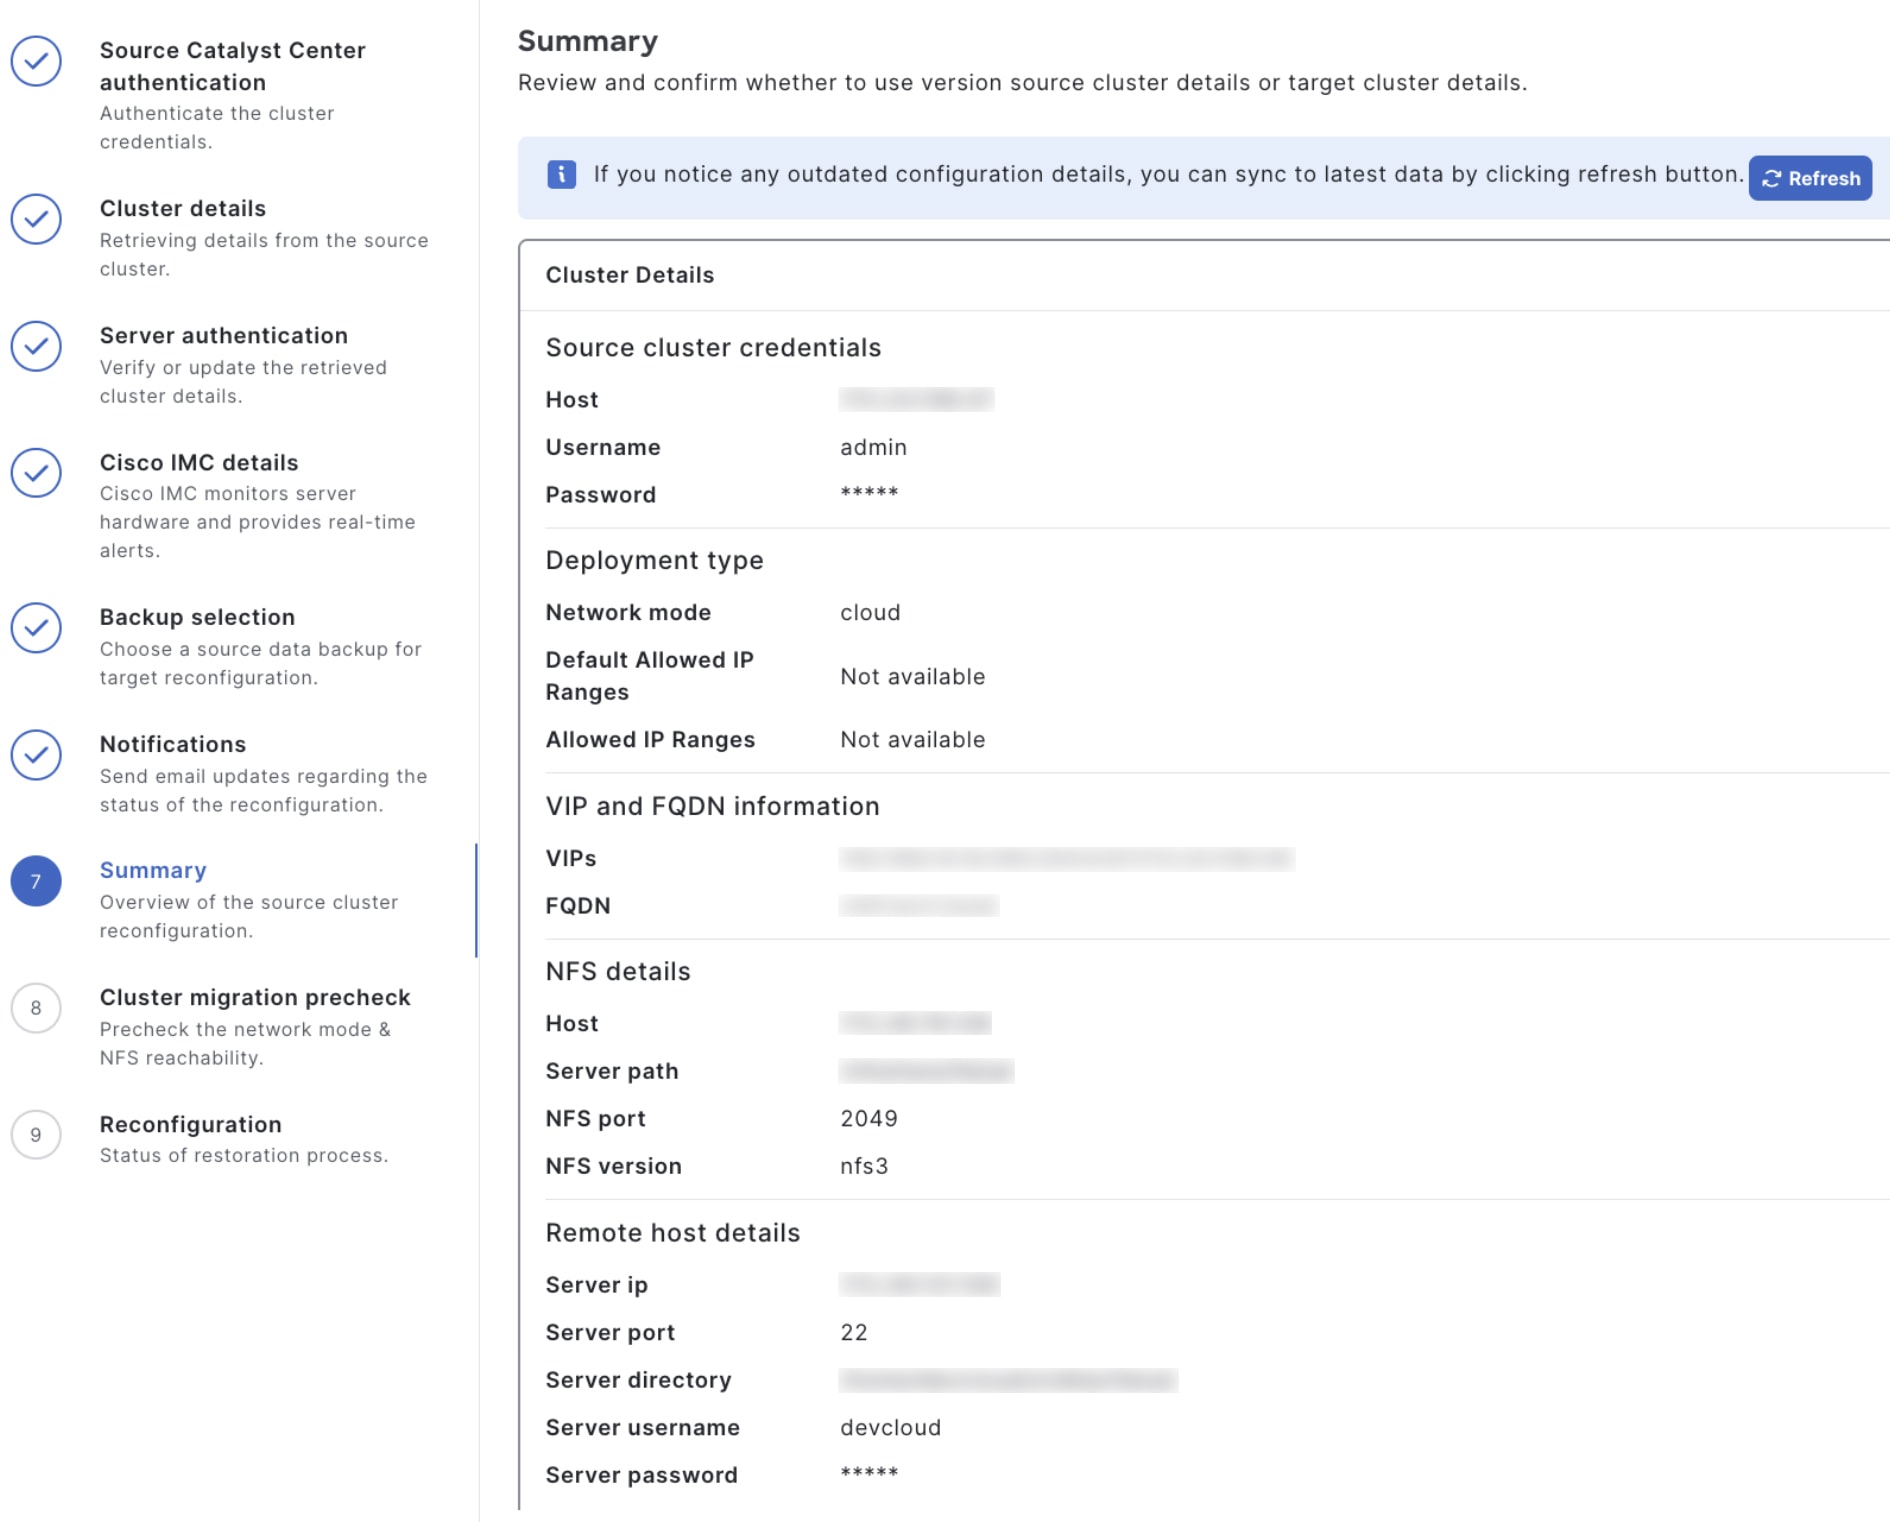Click the blurred Server directory value
This screenshot has height=1522, width=1890.
click(x=1008, y=1380)
